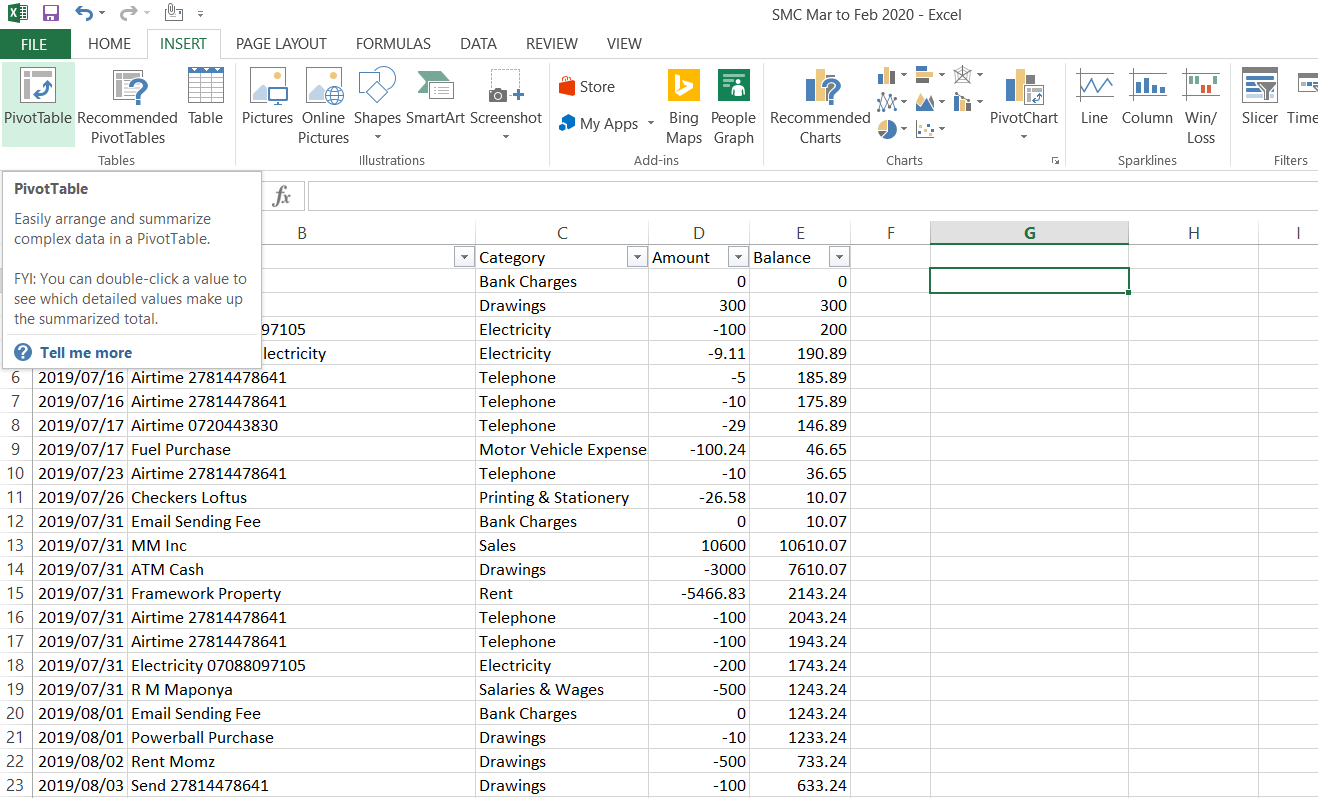1318x798 pixels.
Task: Click the Online Pictures icon
Action: pyautogui.click(x=323, y=100)
